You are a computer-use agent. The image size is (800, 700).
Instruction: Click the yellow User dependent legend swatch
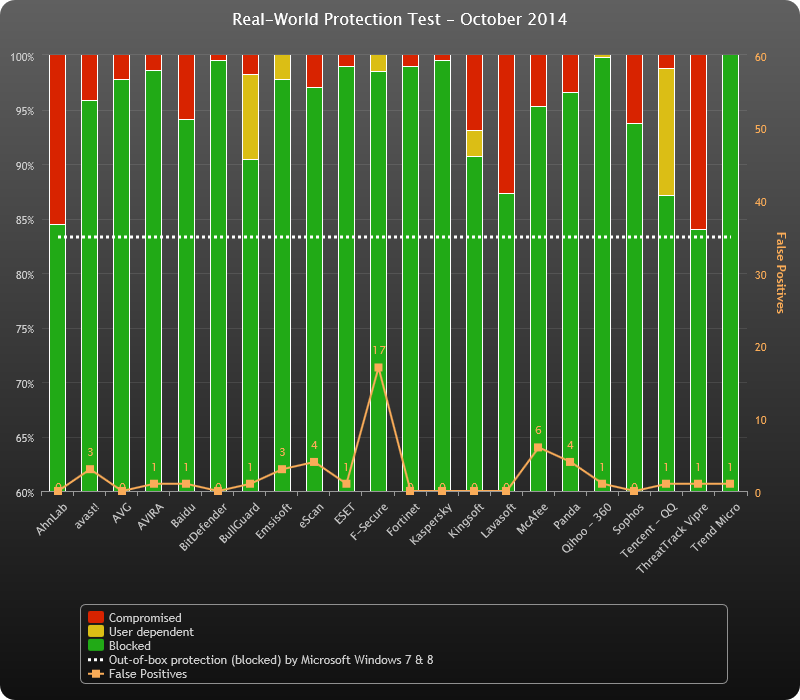[x=96, y=631]
